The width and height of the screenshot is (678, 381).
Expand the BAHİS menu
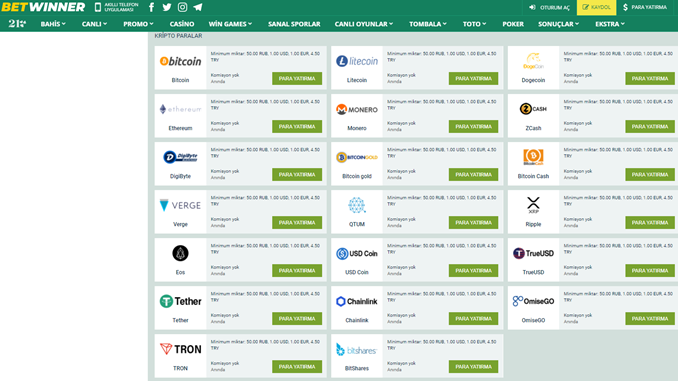tap(53, 24)
